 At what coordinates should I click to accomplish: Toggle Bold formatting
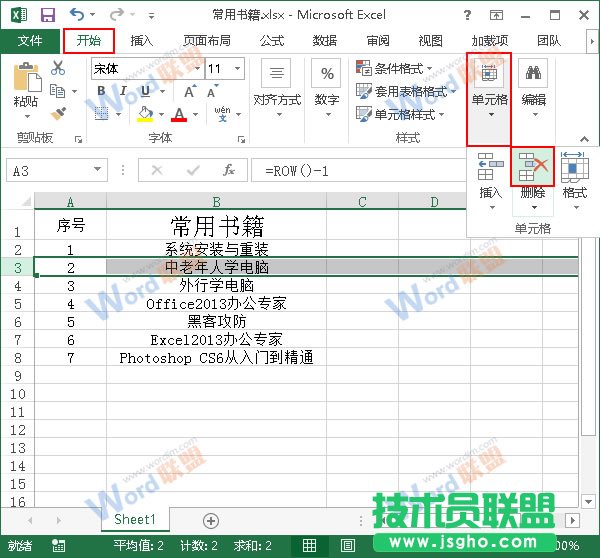coord(101,92)
